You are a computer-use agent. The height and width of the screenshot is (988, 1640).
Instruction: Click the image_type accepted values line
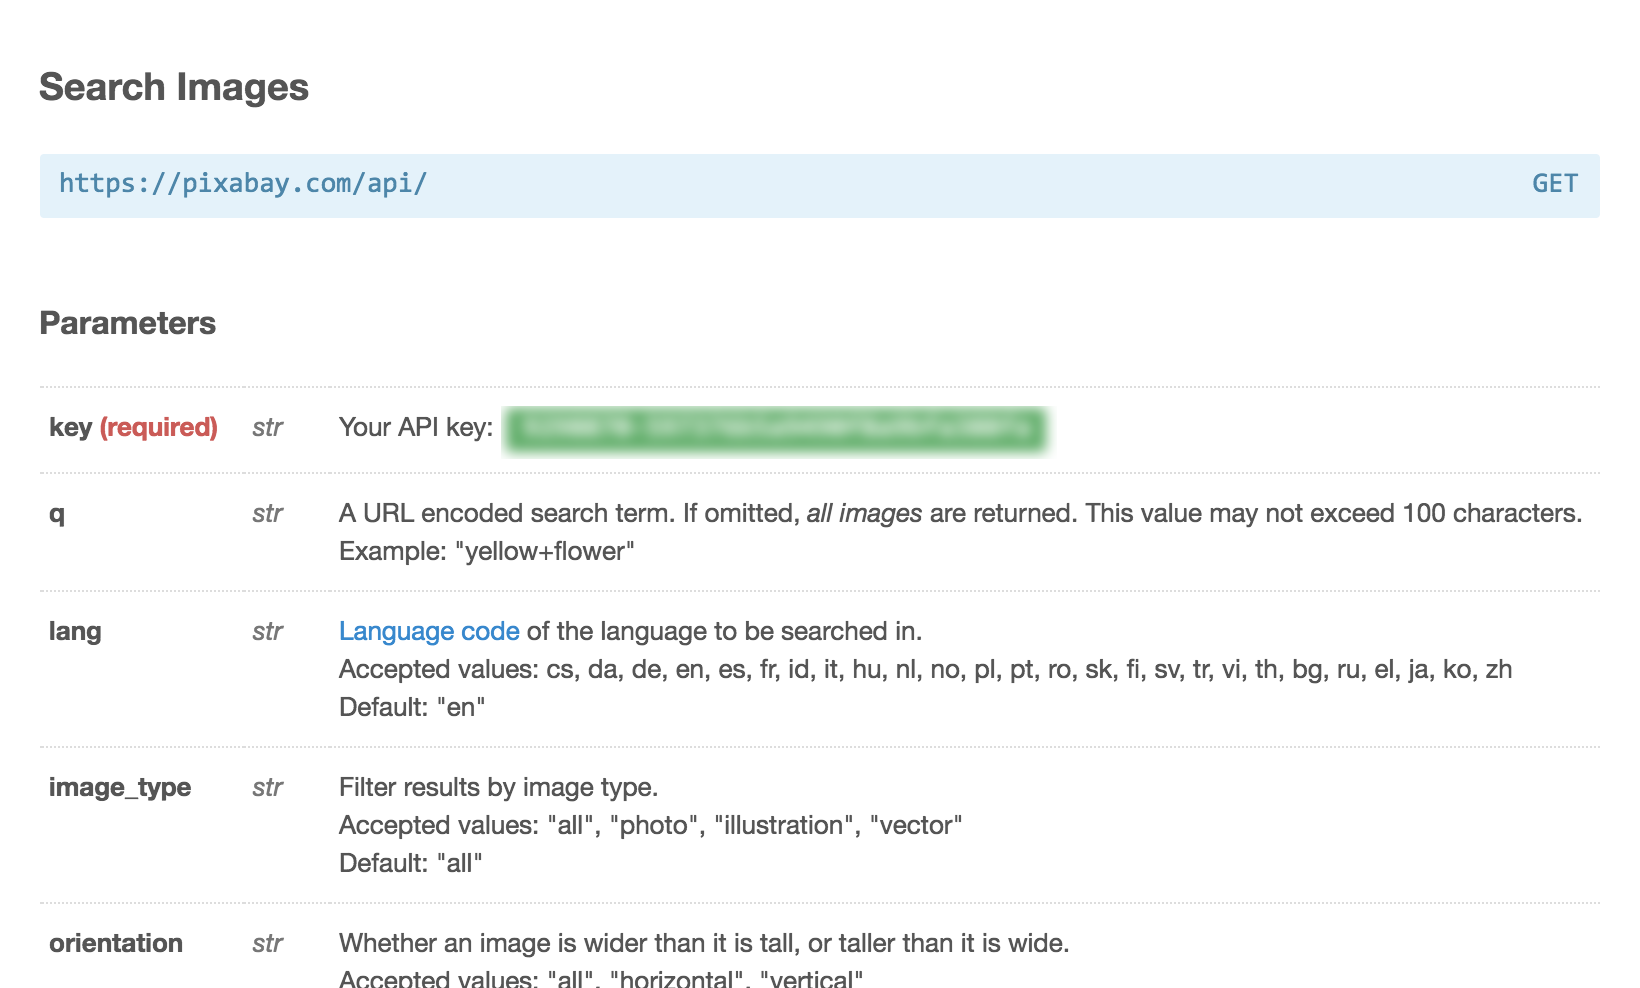[x=650, y=825]
